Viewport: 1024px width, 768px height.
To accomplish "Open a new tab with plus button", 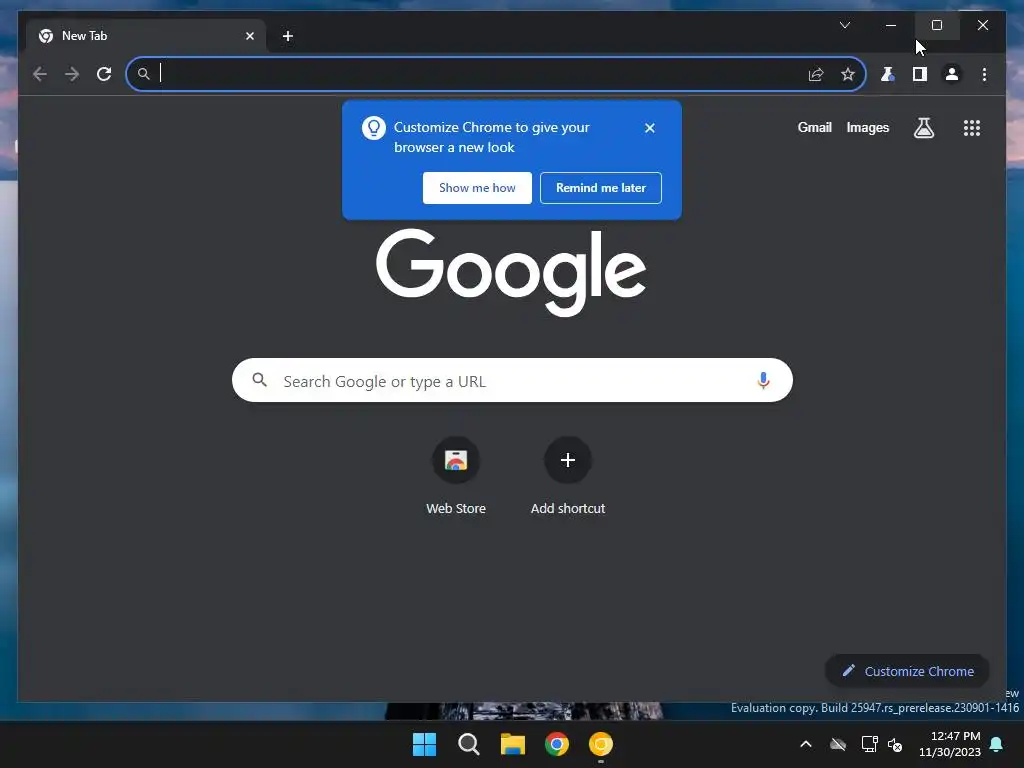I will point(287,36).
